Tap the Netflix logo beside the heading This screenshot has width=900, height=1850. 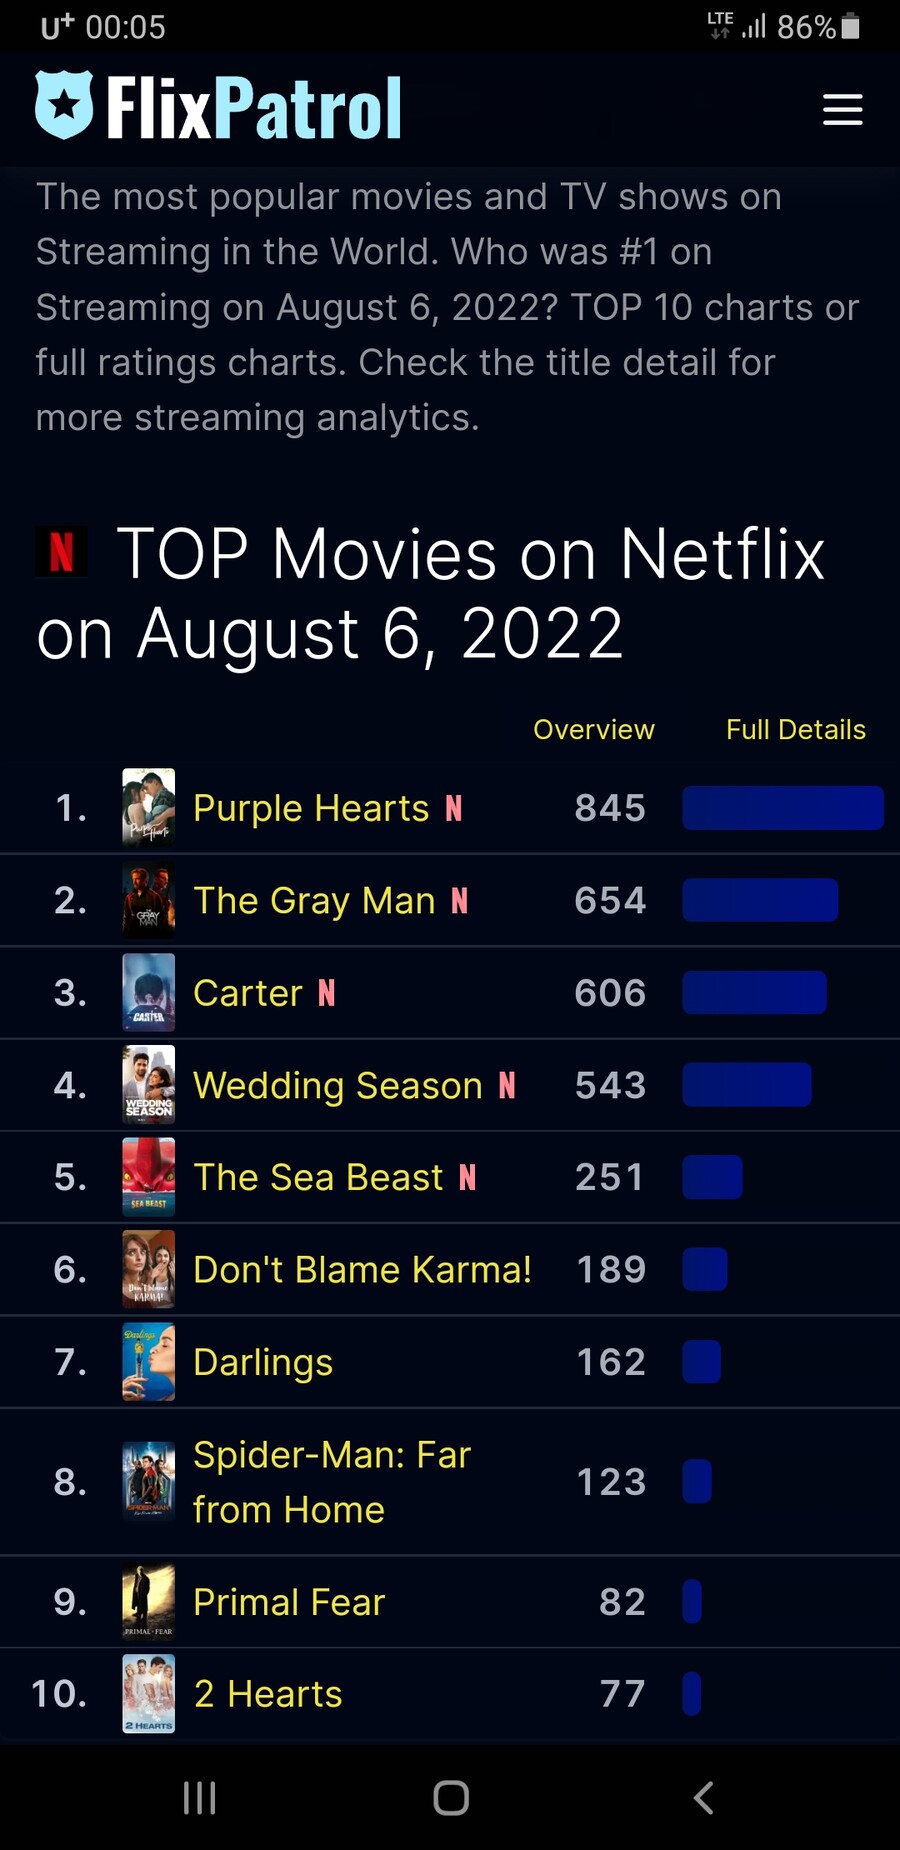pos(62,552)
